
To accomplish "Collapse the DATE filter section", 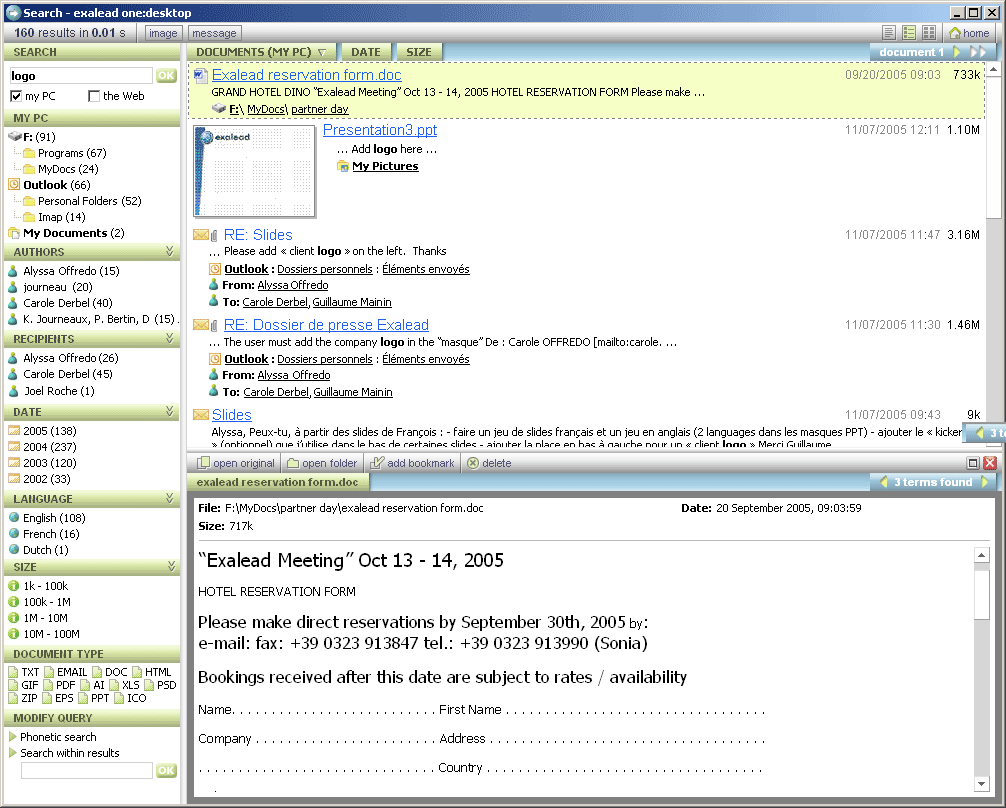I will pos(171,411).
